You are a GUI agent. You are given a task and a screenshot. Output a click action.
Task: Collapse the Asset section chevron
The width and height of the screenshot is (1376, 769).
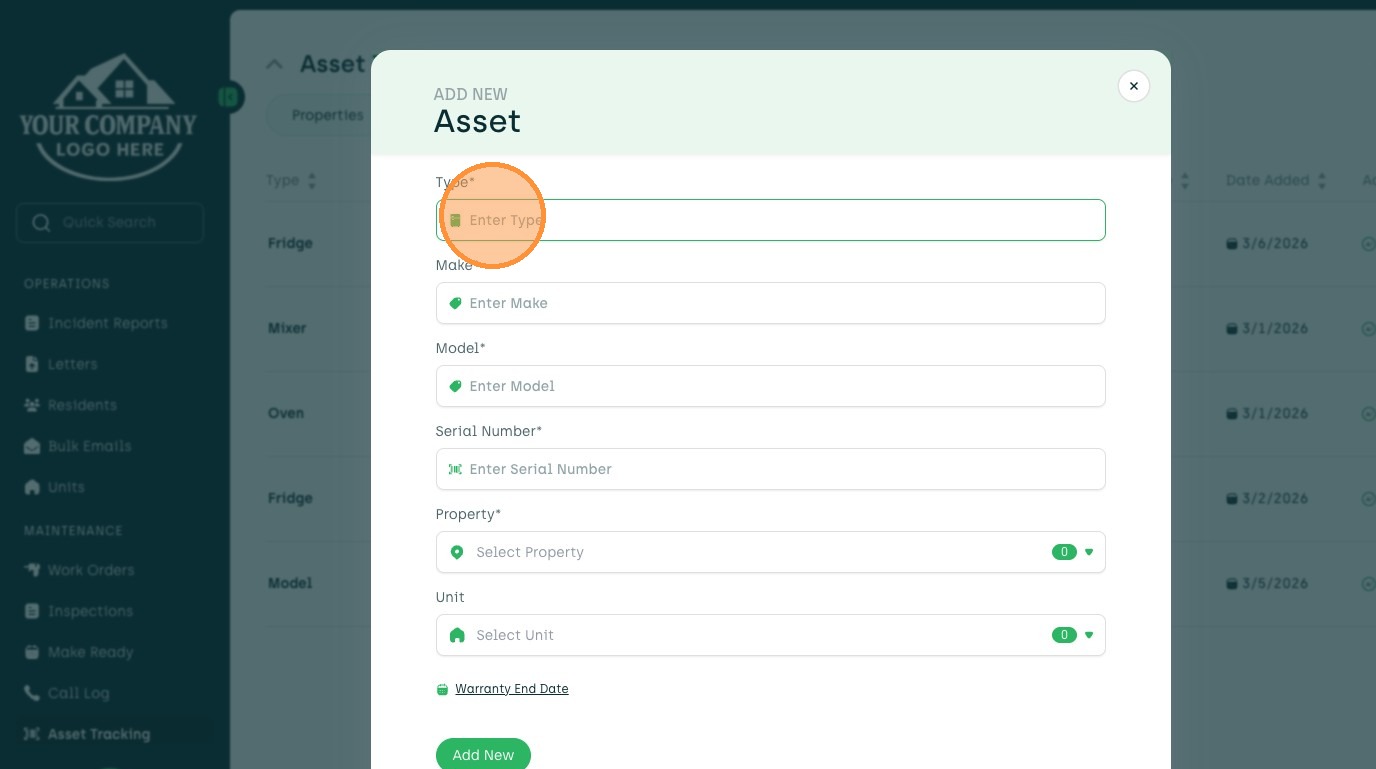coord(274,64)
